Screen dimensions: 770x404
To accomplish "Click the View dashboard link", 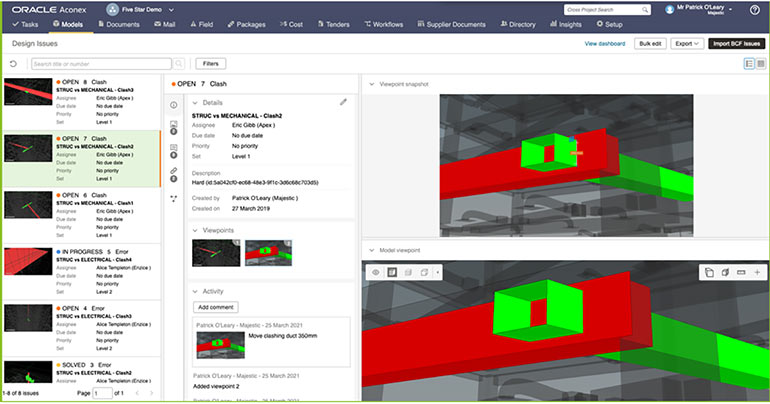I will pos(605,44).
